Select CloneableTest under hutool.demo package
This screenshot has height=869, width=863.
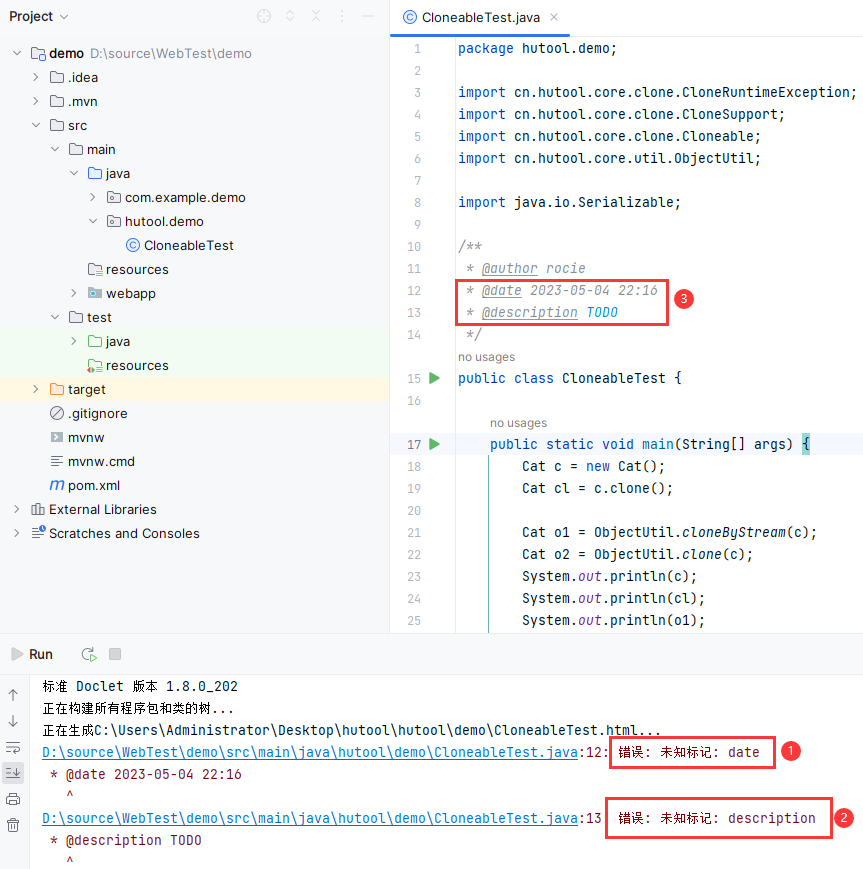click(x=190, y=245)
